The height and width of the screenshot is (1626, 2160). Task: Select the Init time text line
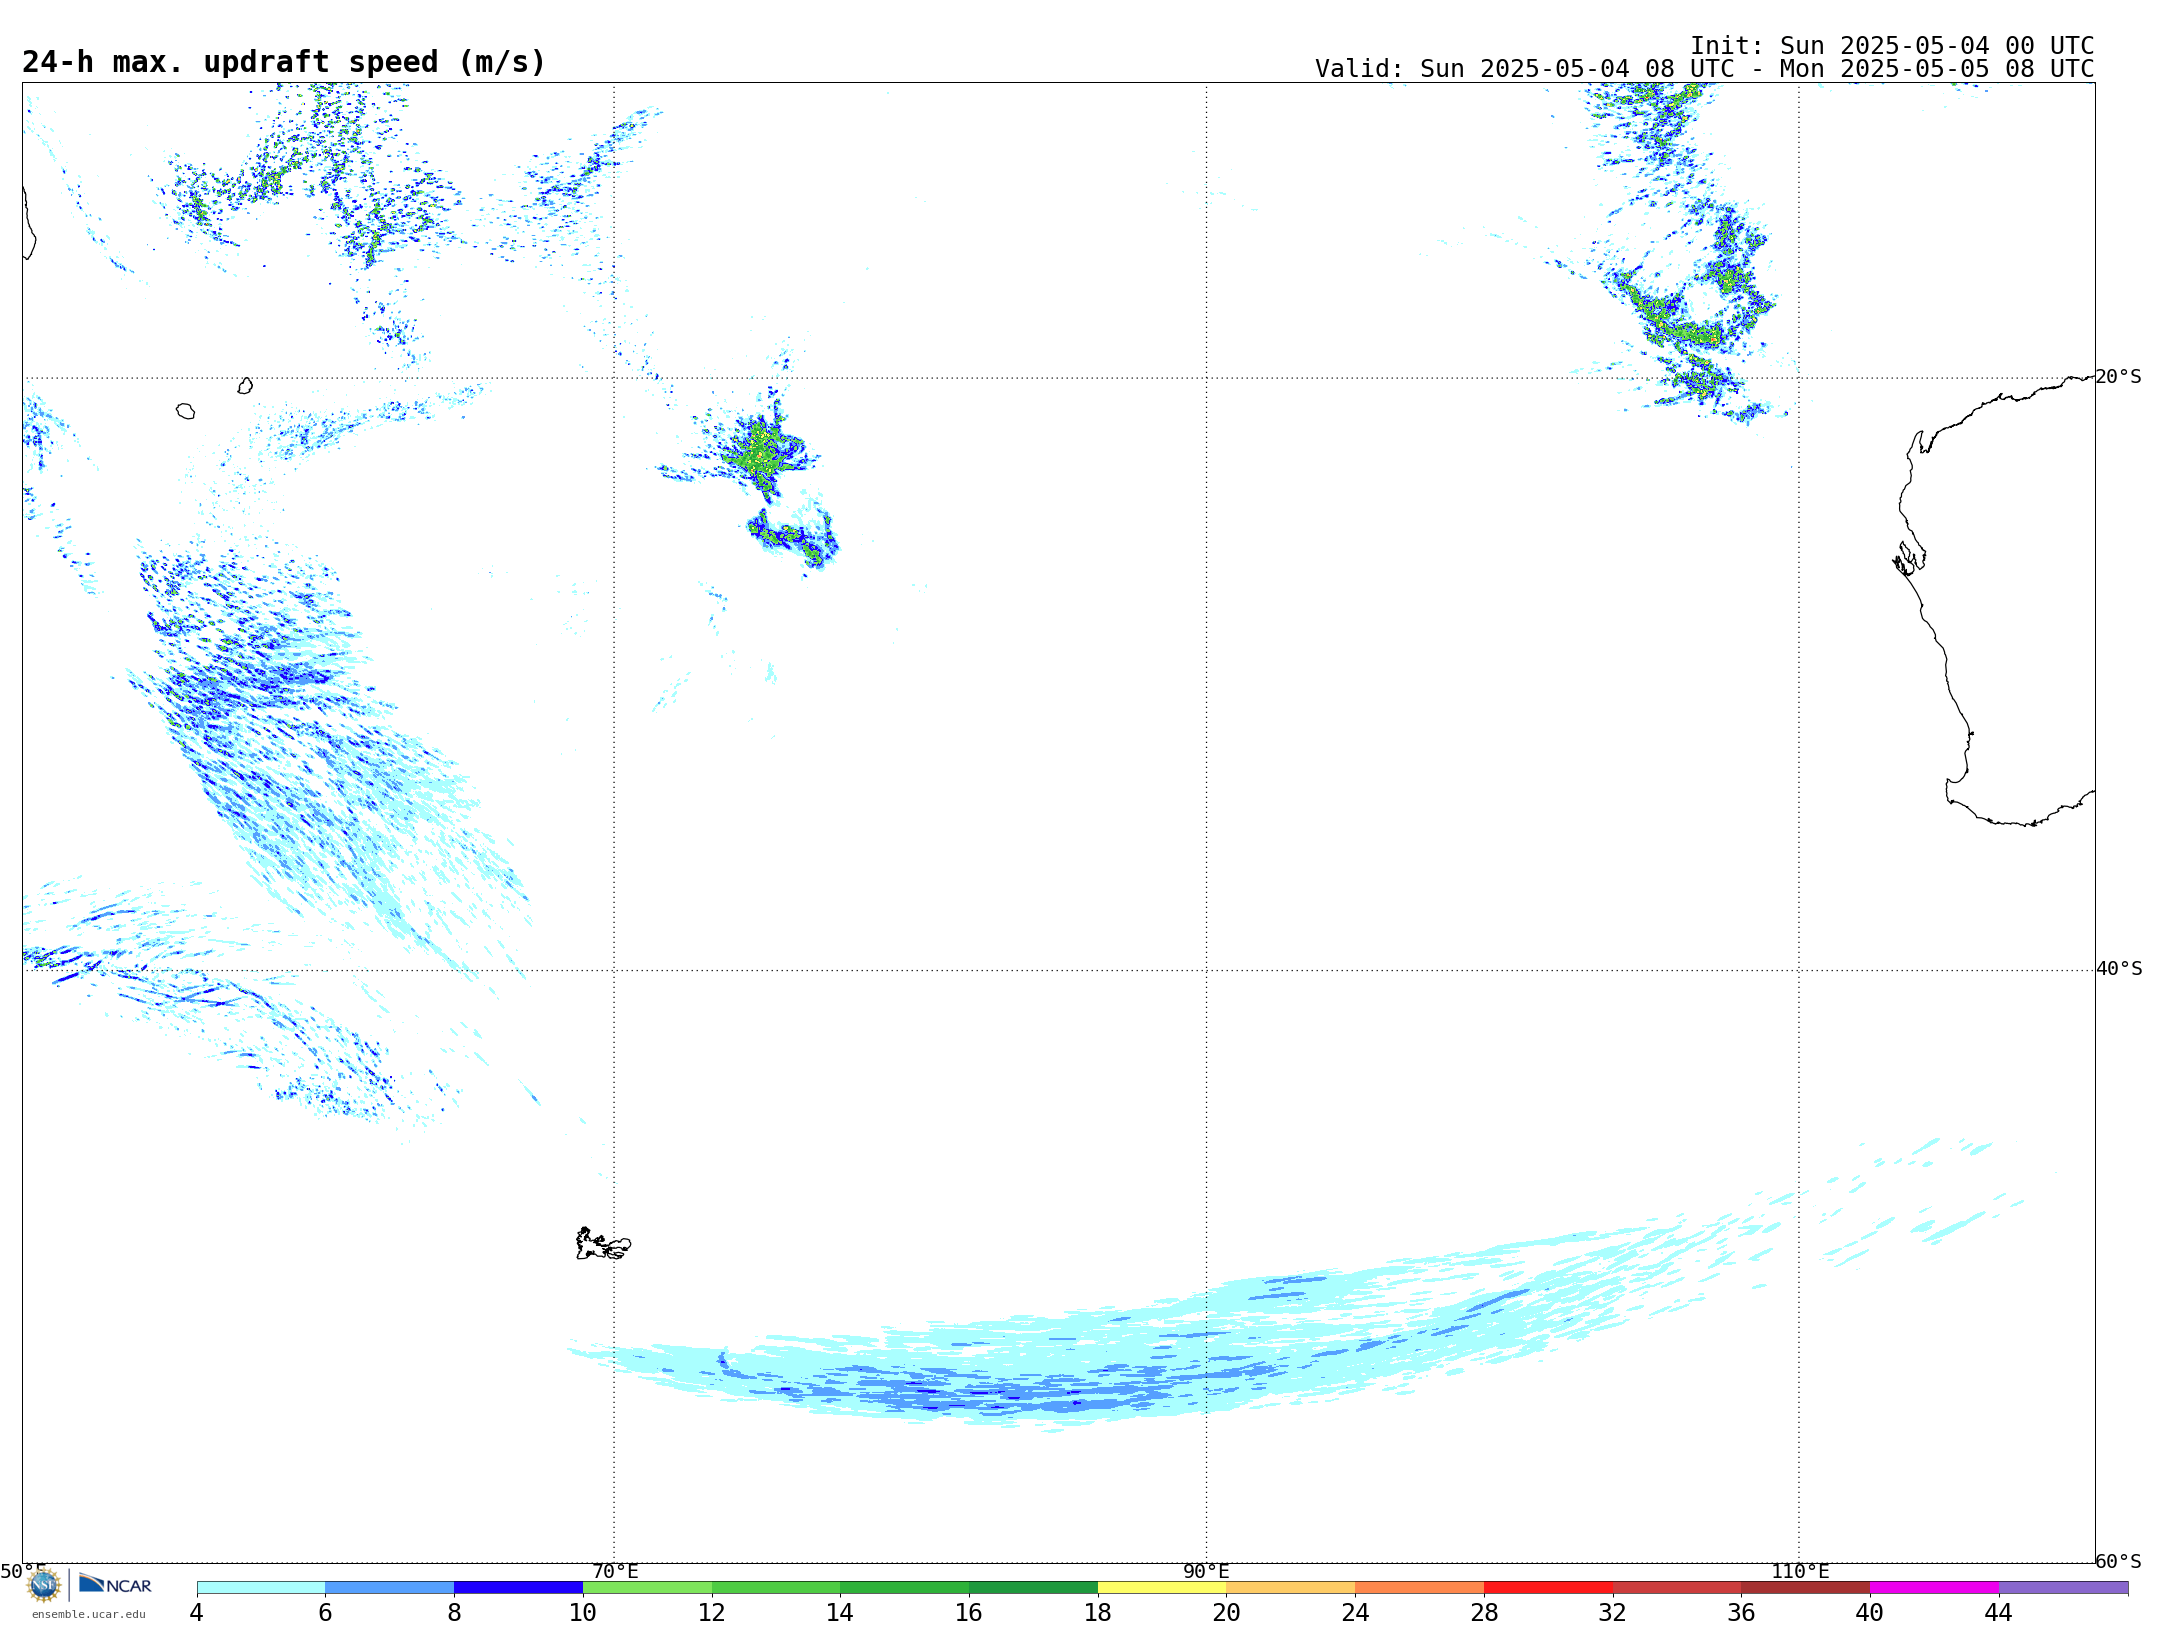click(1891, 46)
